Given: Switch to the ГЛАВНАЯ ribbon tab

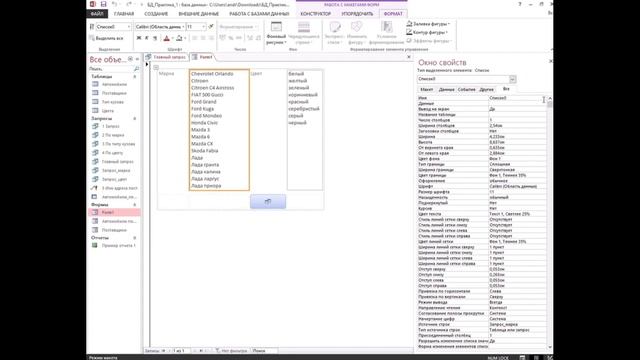Looking at the screenshot, I should (x=124, y=14).
